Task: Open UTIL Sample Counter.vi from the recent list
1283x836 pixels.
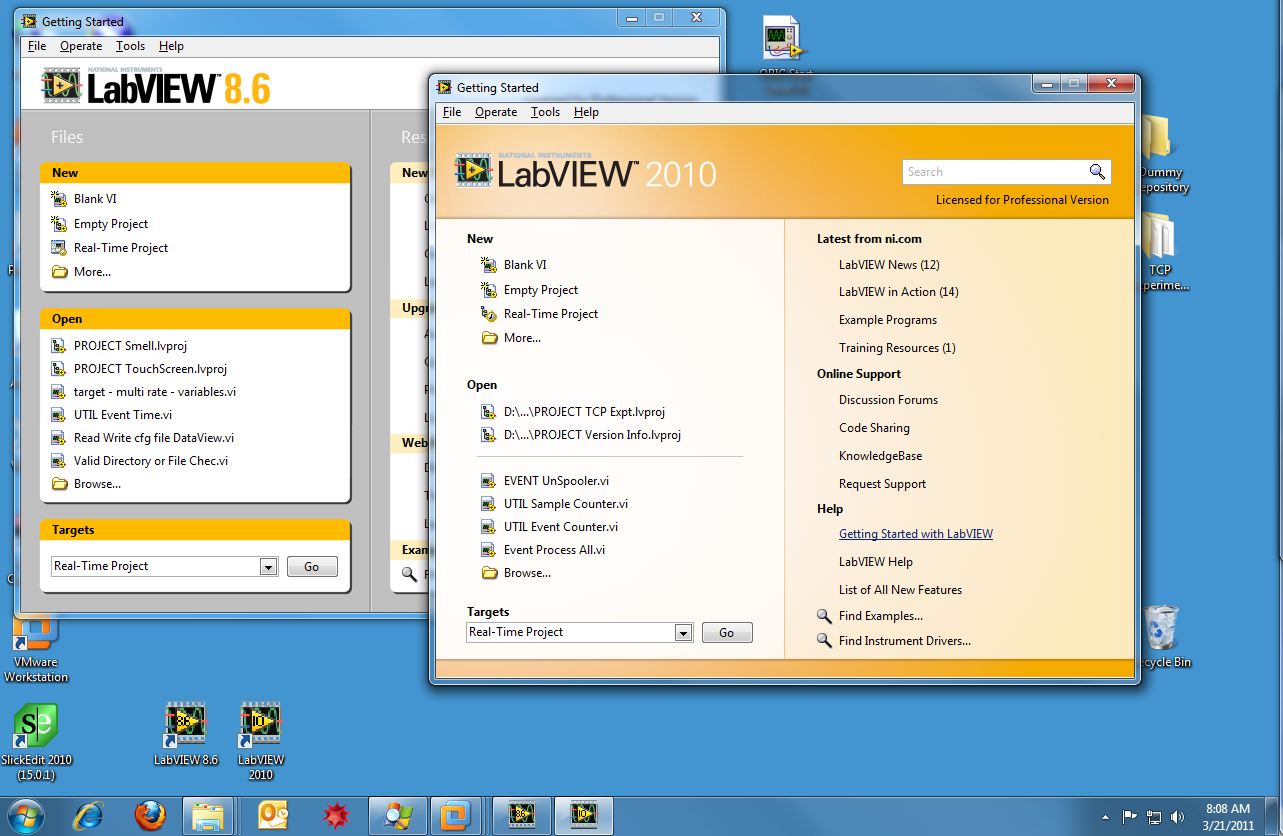Action: (566, 504)
